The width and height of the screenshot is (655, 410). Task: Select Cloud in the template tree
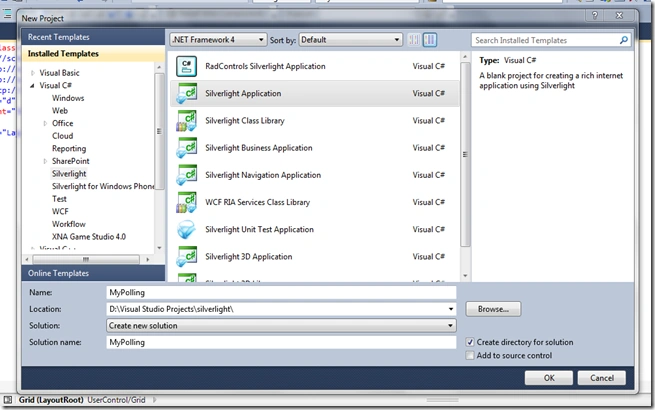click(x=63, y=136)
